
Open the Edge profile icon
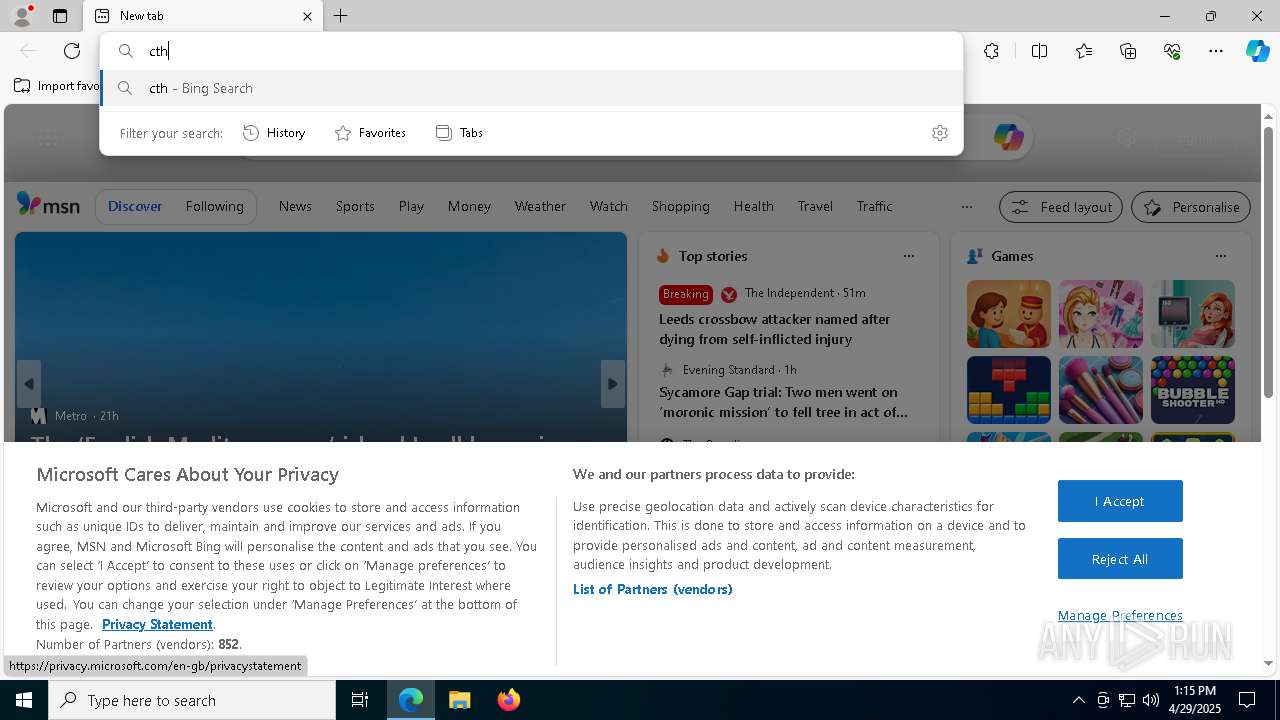[21, 16]
